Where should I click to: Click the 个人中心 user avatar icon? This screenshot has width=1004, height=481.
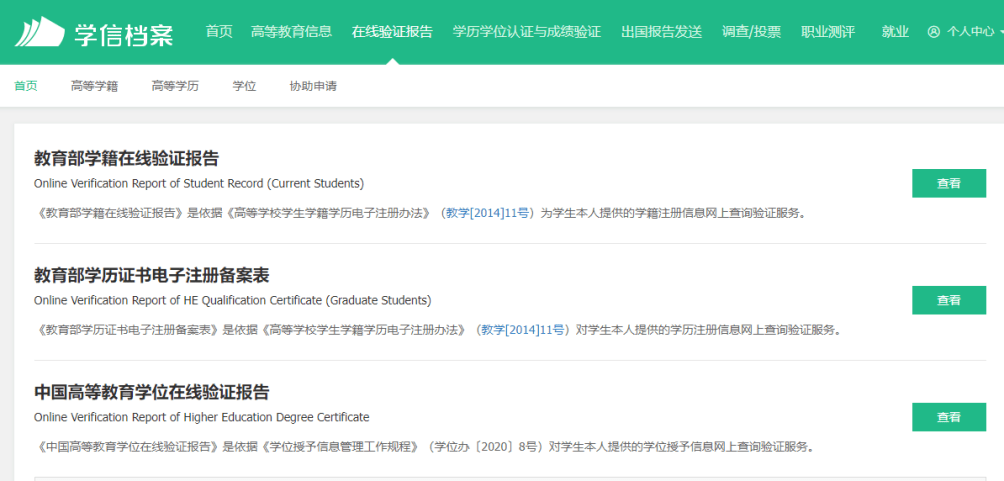934,32
